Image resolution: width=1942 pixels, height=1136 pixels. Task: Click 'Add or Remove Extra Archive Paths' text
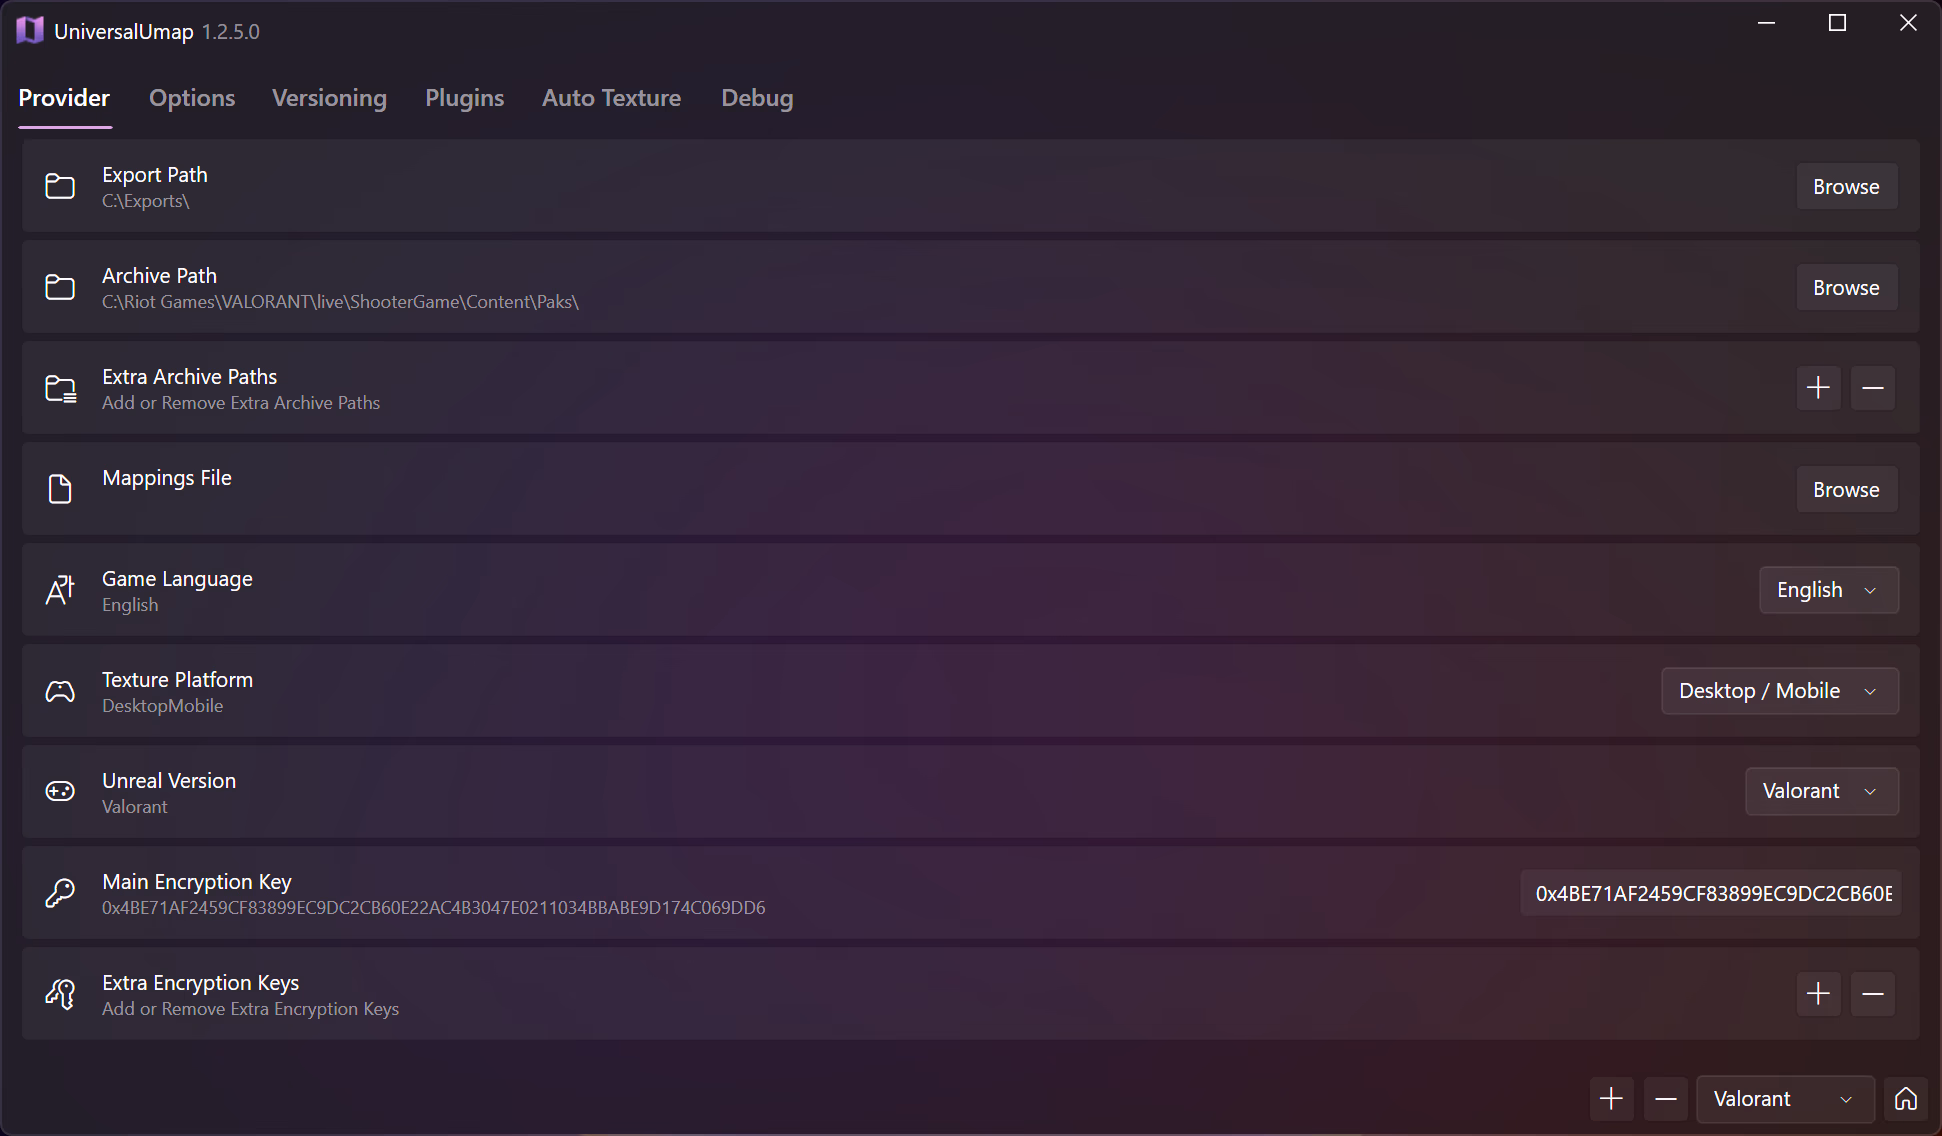[241, 403]
